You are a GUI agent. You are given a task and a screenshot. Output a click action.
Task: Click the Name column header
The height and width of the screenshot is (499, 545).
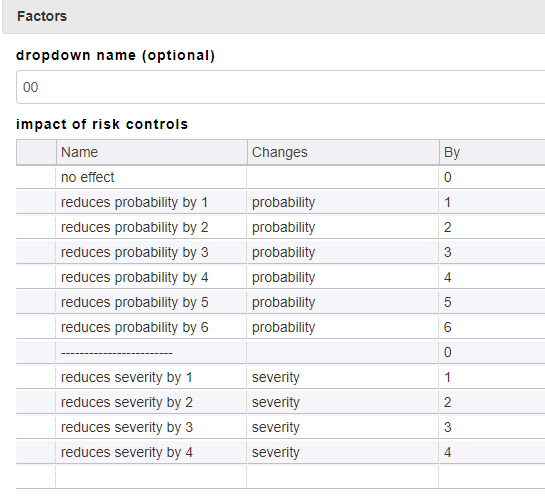point(152,152)
